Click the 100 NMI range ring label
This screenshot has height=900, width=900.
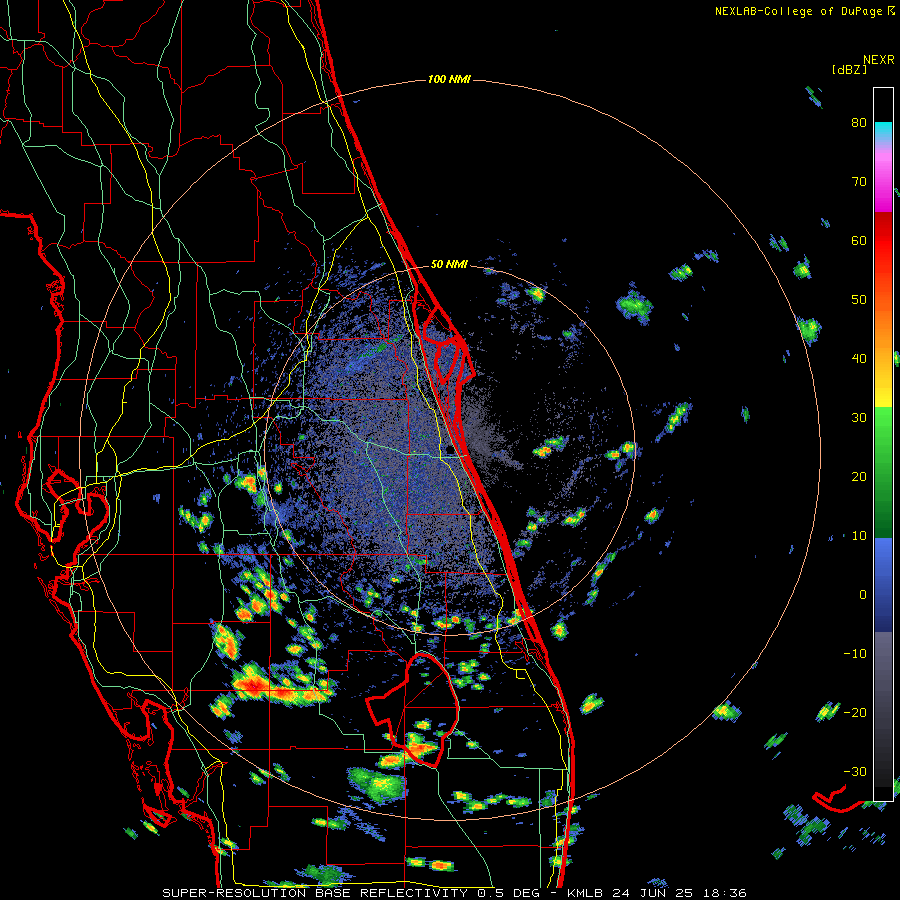click(449, 79)
